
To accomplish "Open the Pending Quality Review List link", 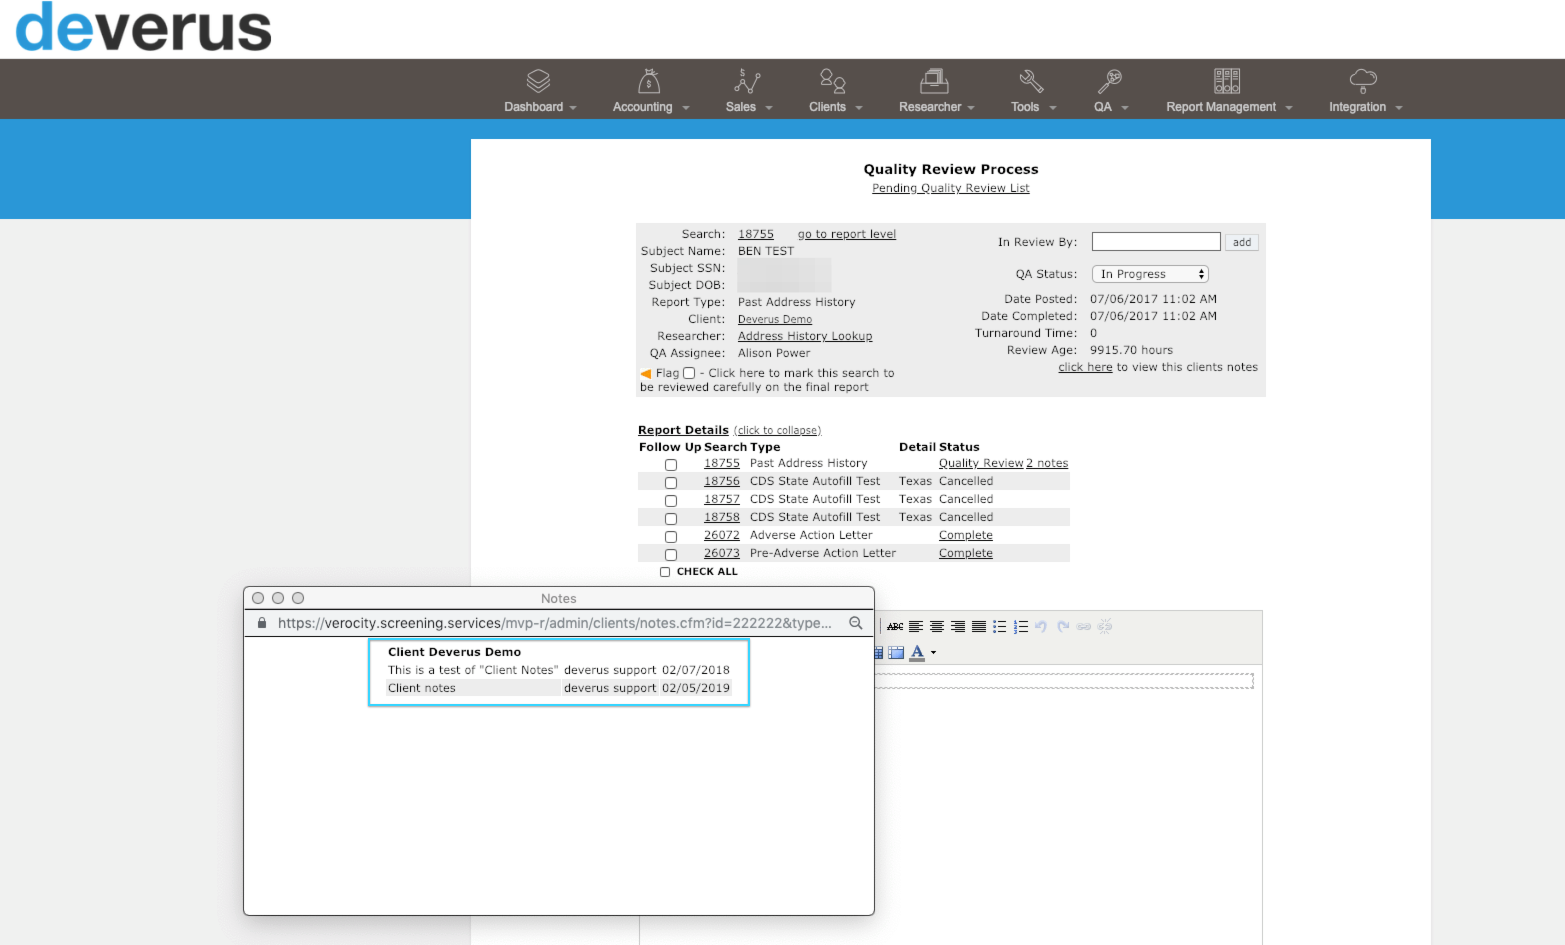I will (x=950, y=188).
